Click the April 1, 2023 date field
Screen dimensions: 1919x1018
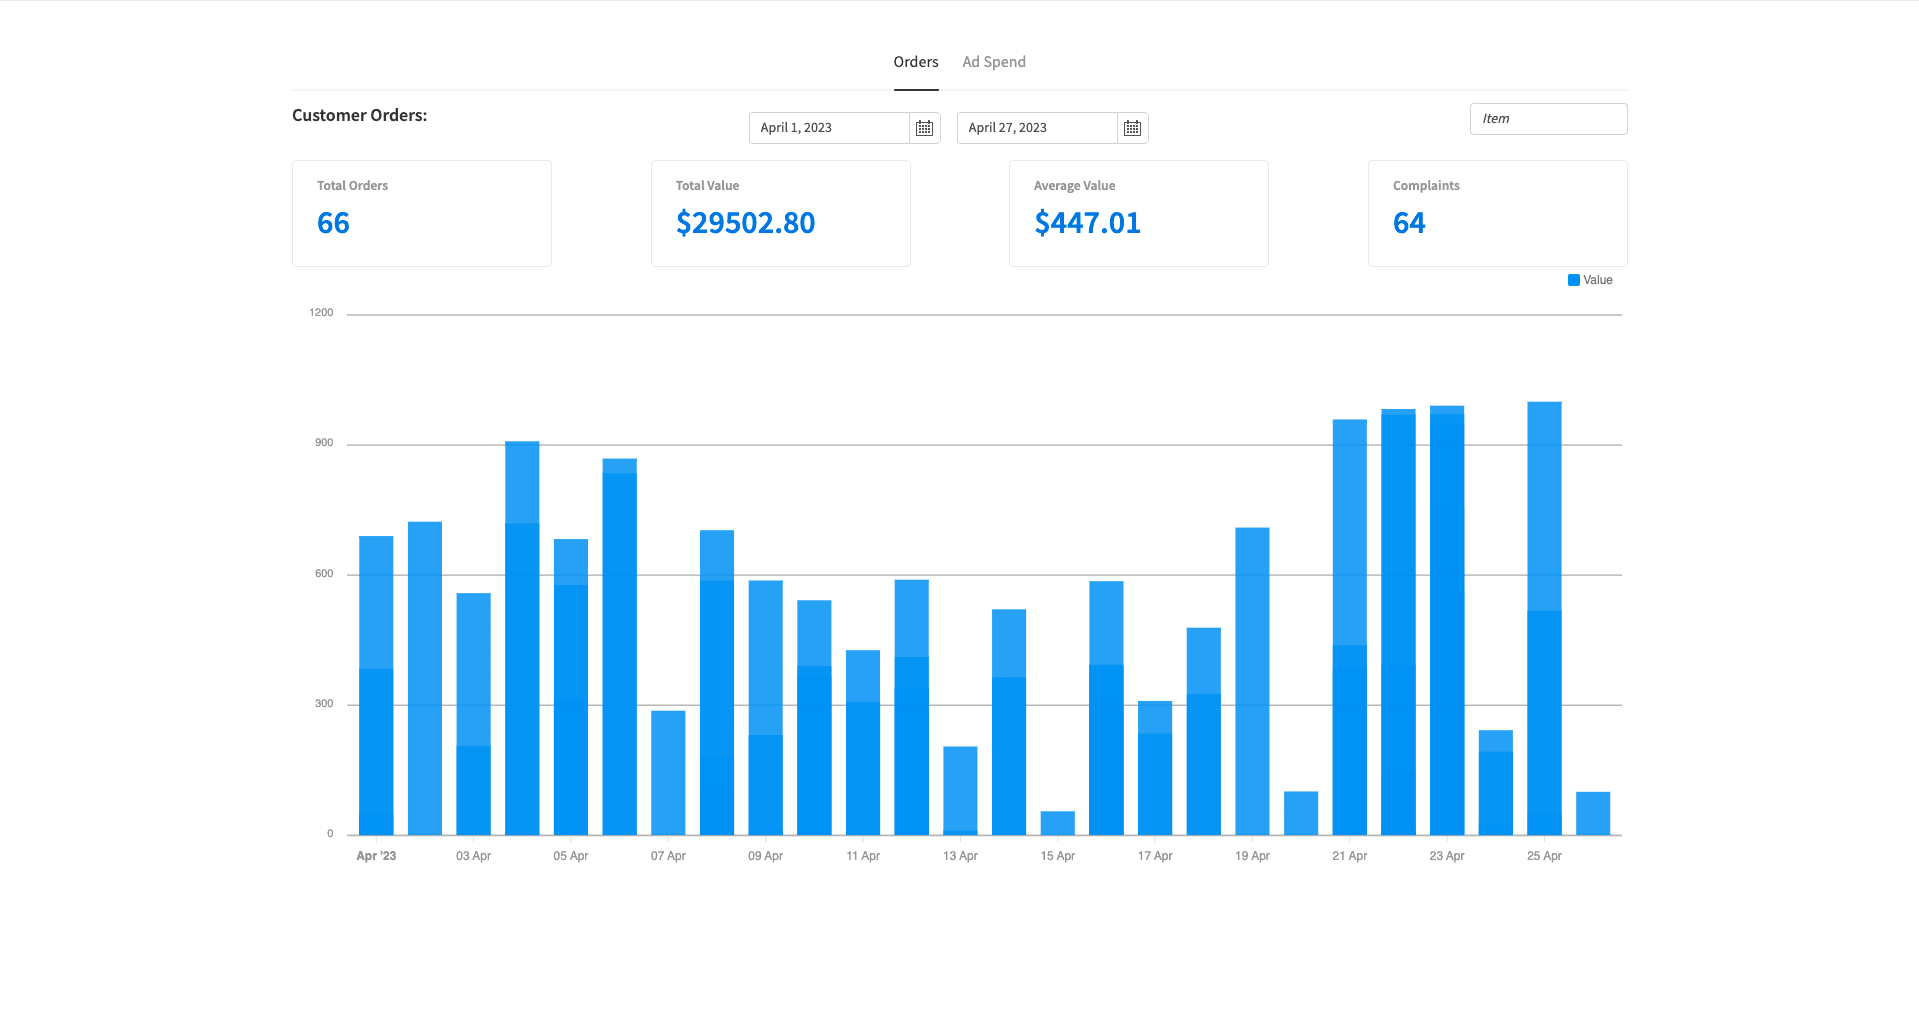pyautogui.click(x=829, y=128)
